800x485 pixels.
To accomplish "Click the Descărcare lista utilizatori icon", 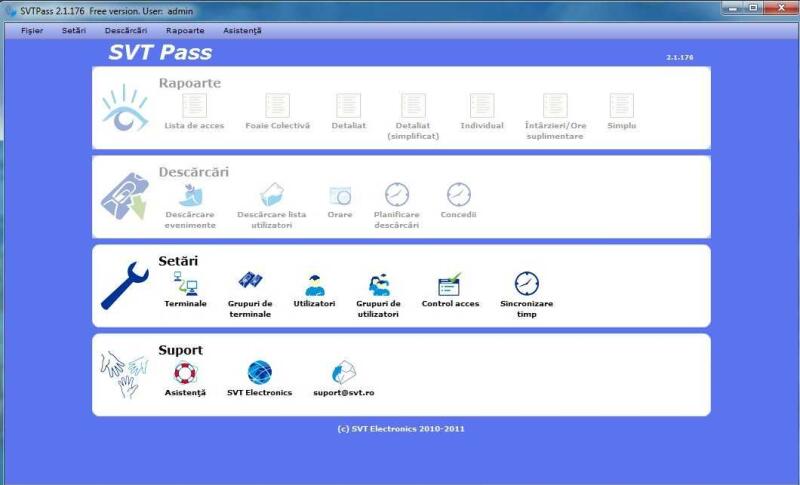I will click(272, 195).
